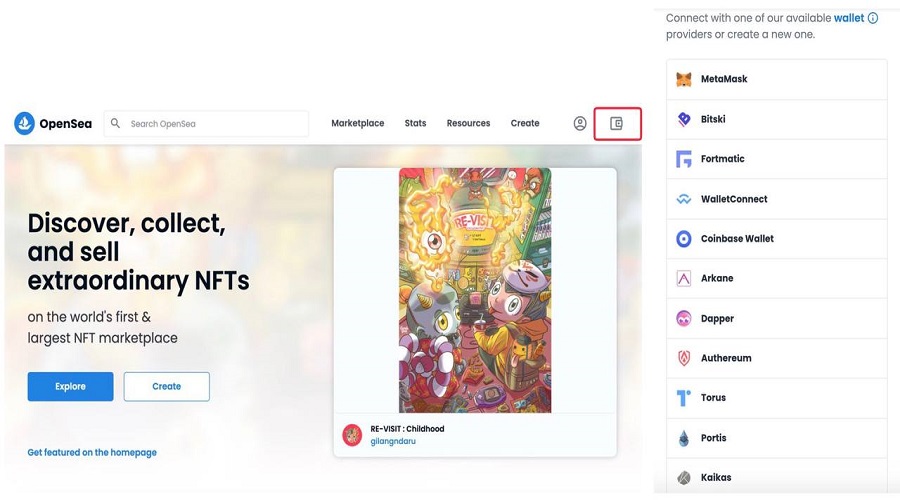Image resolution: width=900 pixels, height=500 pixels.
Task: Select the Kaikas wallet label
Action: [x=716, y=478]
